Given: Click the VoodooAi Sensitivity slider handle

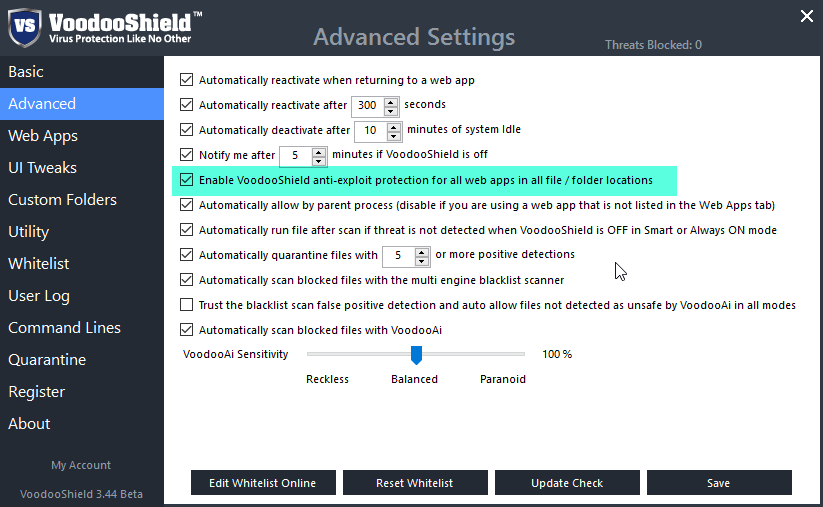Looking at the screenshot, I should tap(416, 355).
